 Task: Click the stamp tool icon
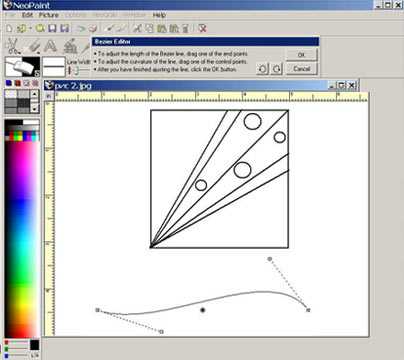point(70,46)
